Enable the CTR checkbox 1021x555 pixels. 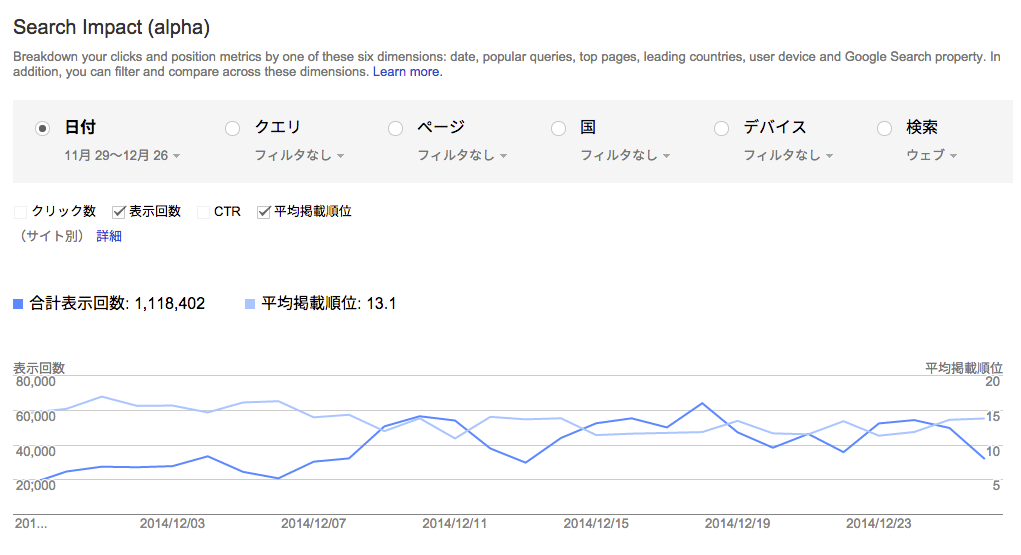click(203, 212)
